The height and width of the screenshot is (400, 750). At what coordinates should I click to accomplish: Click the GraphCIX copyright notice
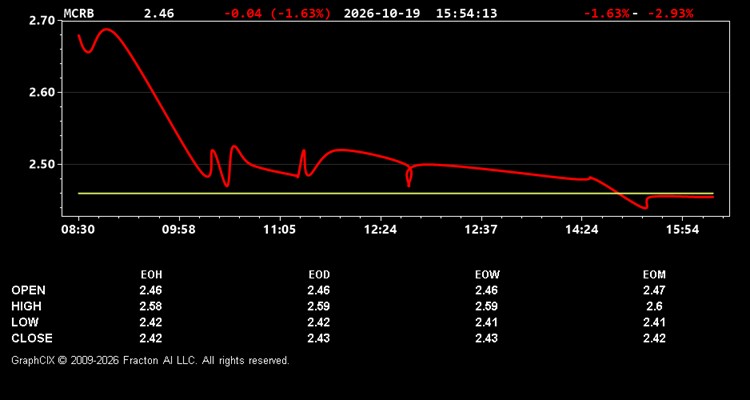pyautogui.click(x=150, y=360)
